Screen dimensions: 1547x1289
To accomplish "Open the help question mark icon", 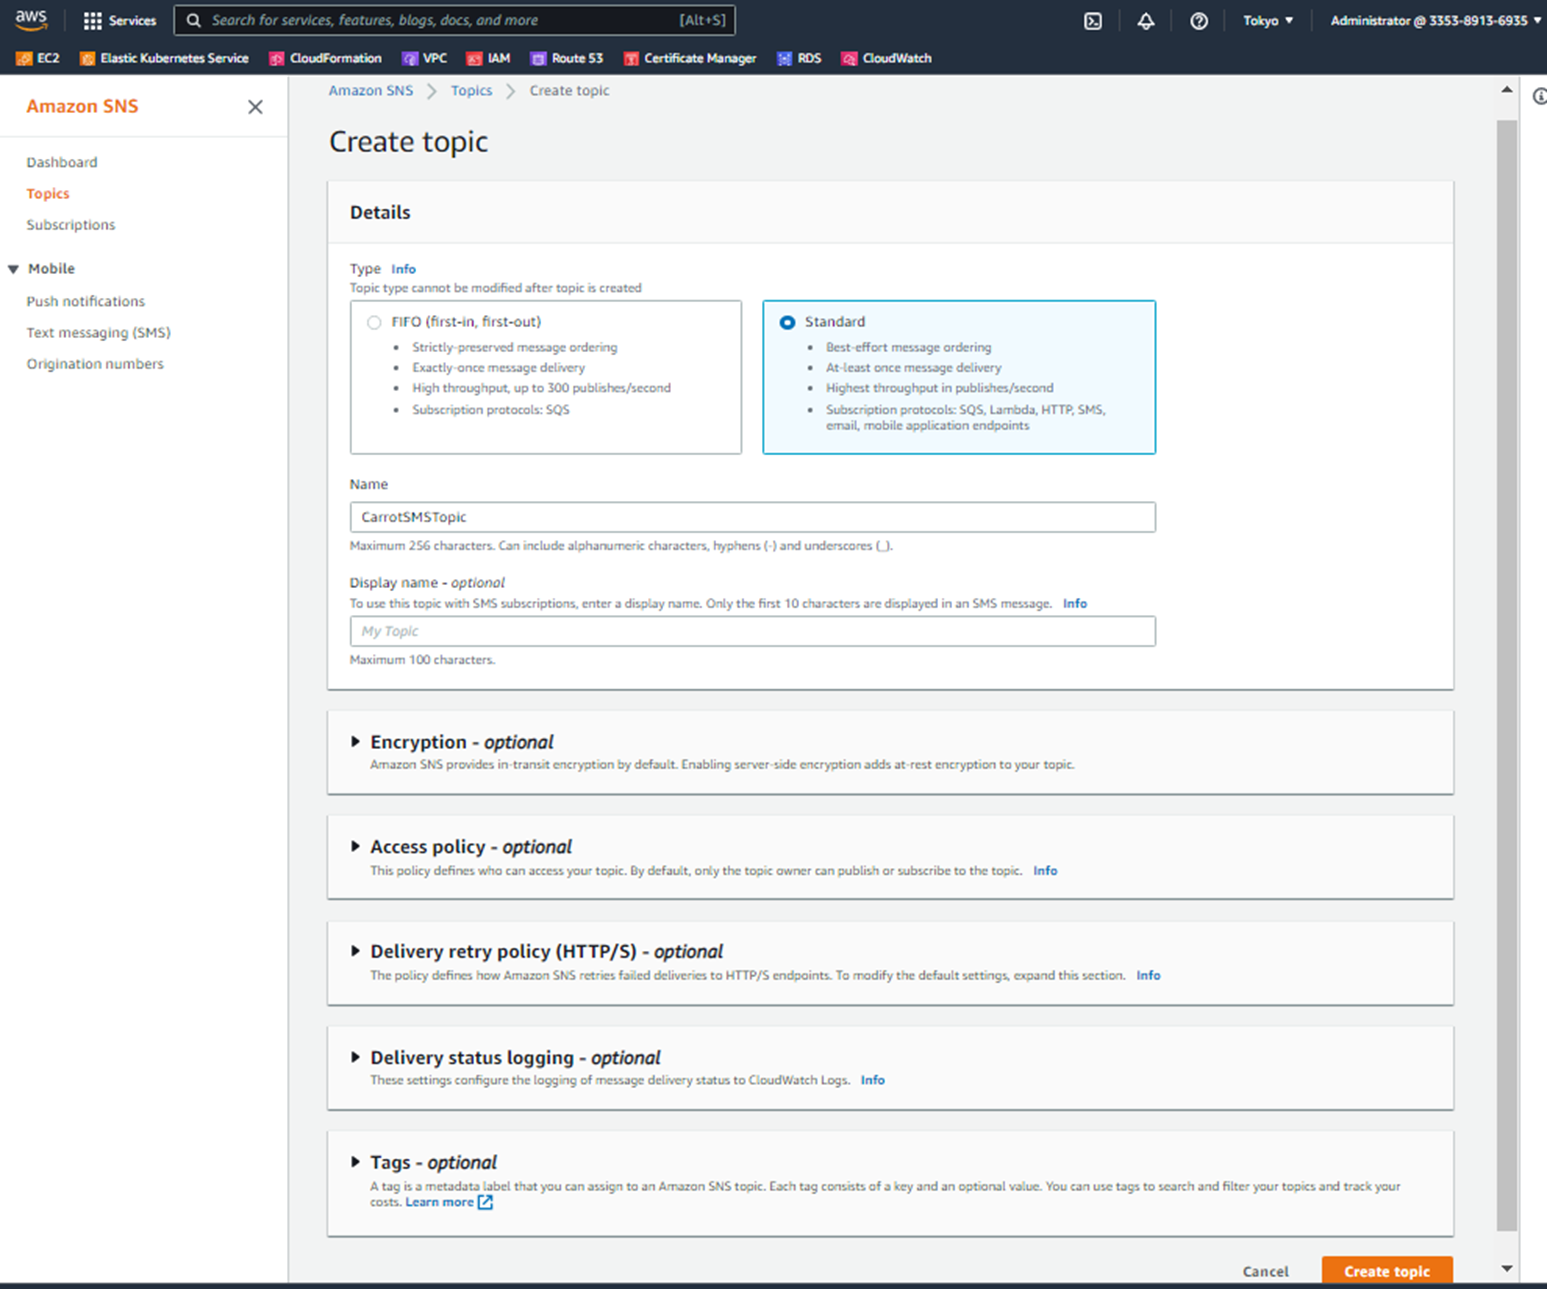I will (x=1199, y=20).
